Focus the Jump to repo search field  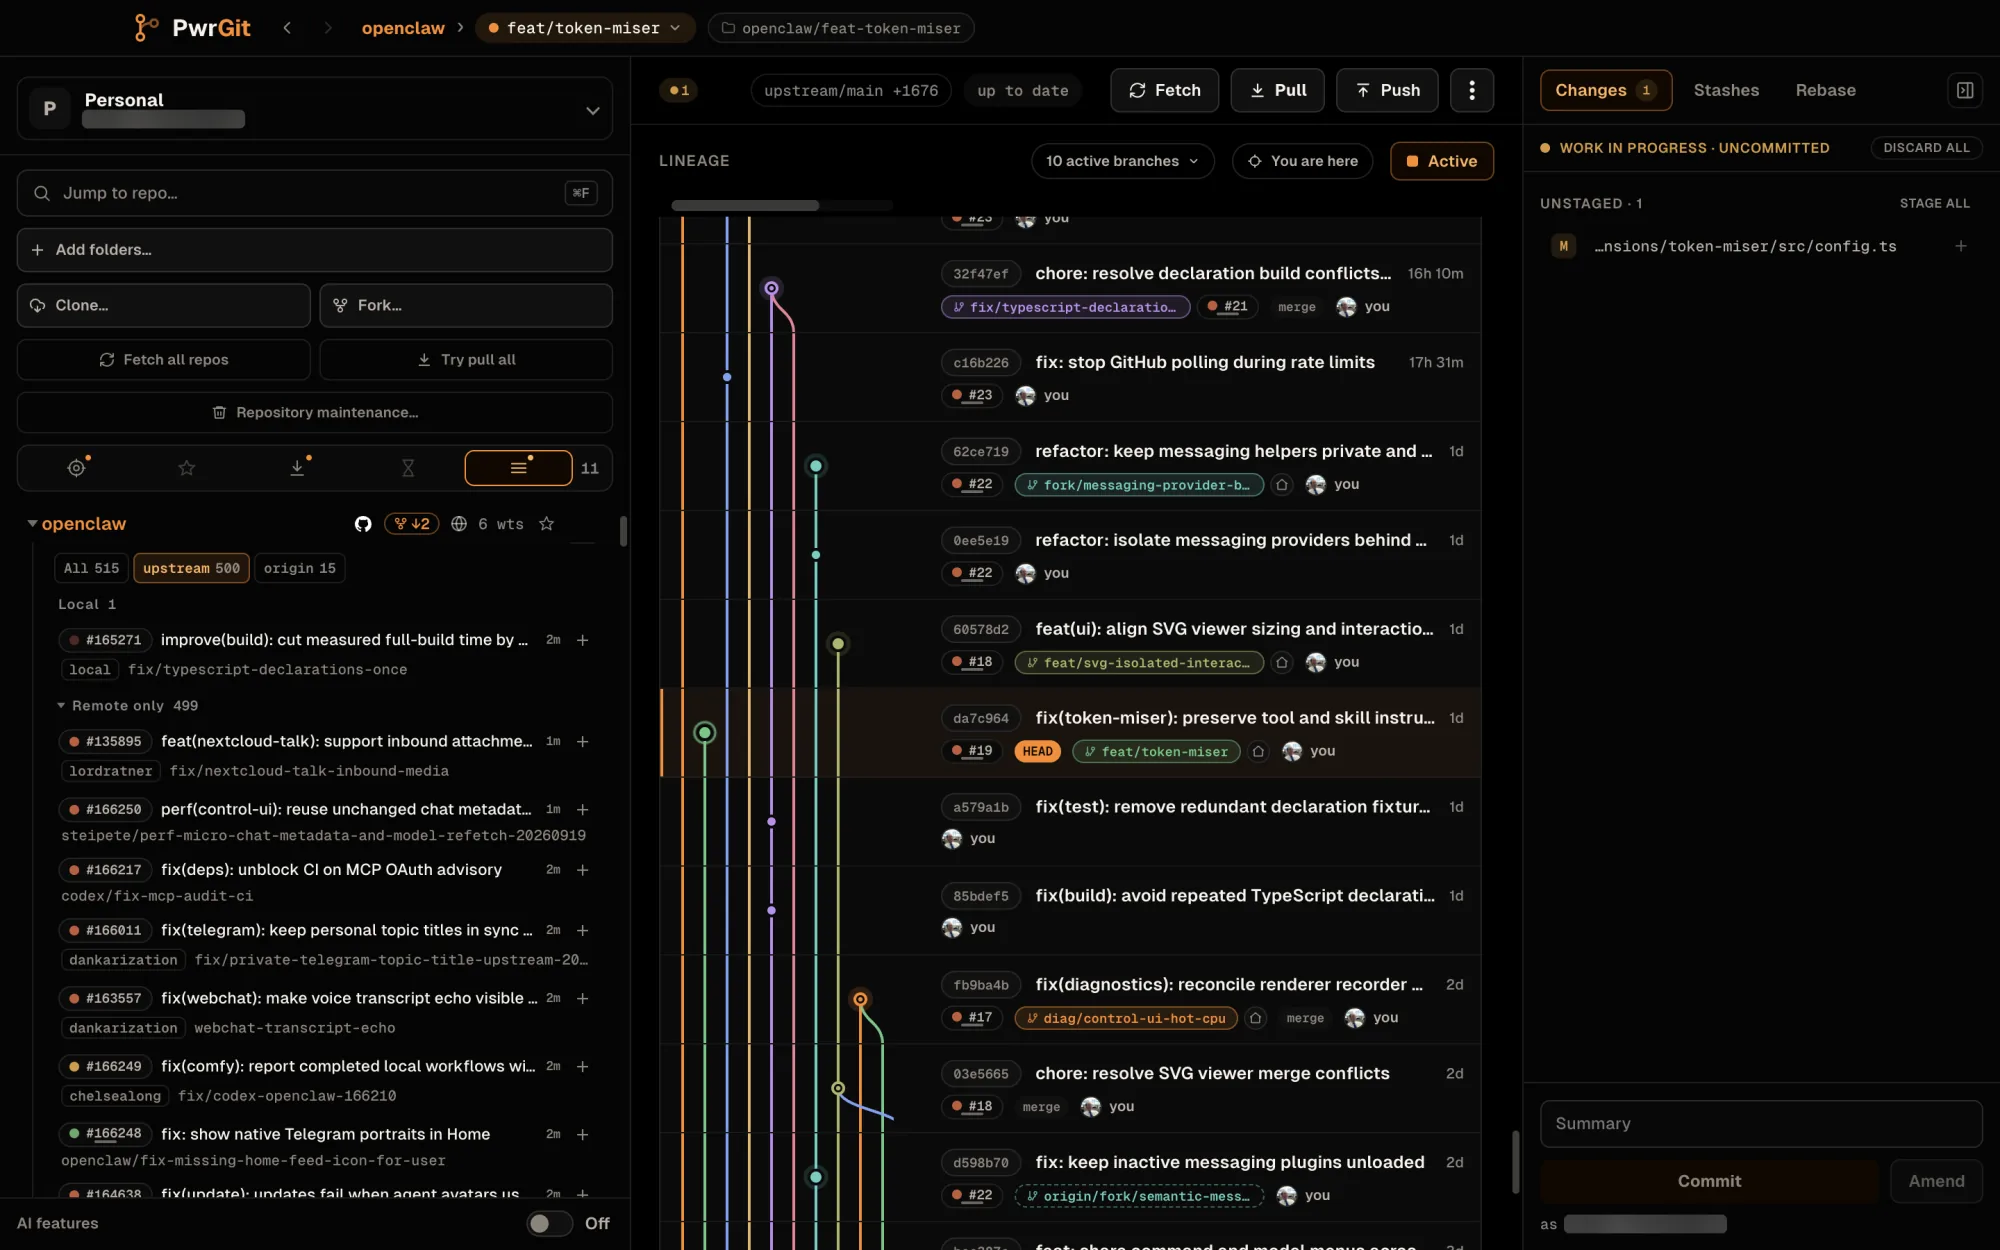coord(314,193)
